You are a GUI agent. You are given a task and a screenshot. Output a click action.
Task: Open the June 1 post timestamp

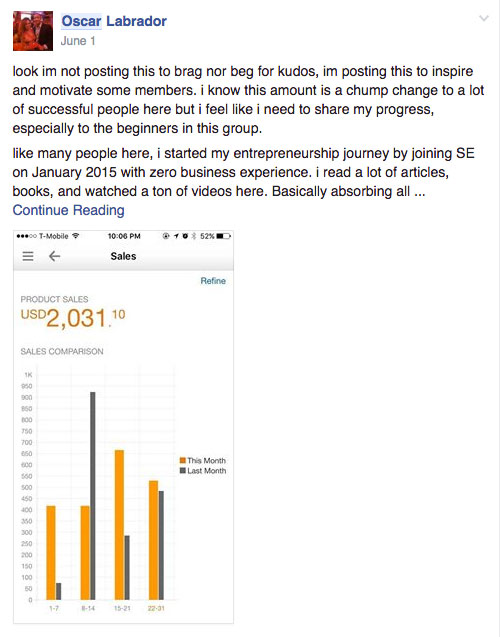pyautogui.click(x=78, y=41)
